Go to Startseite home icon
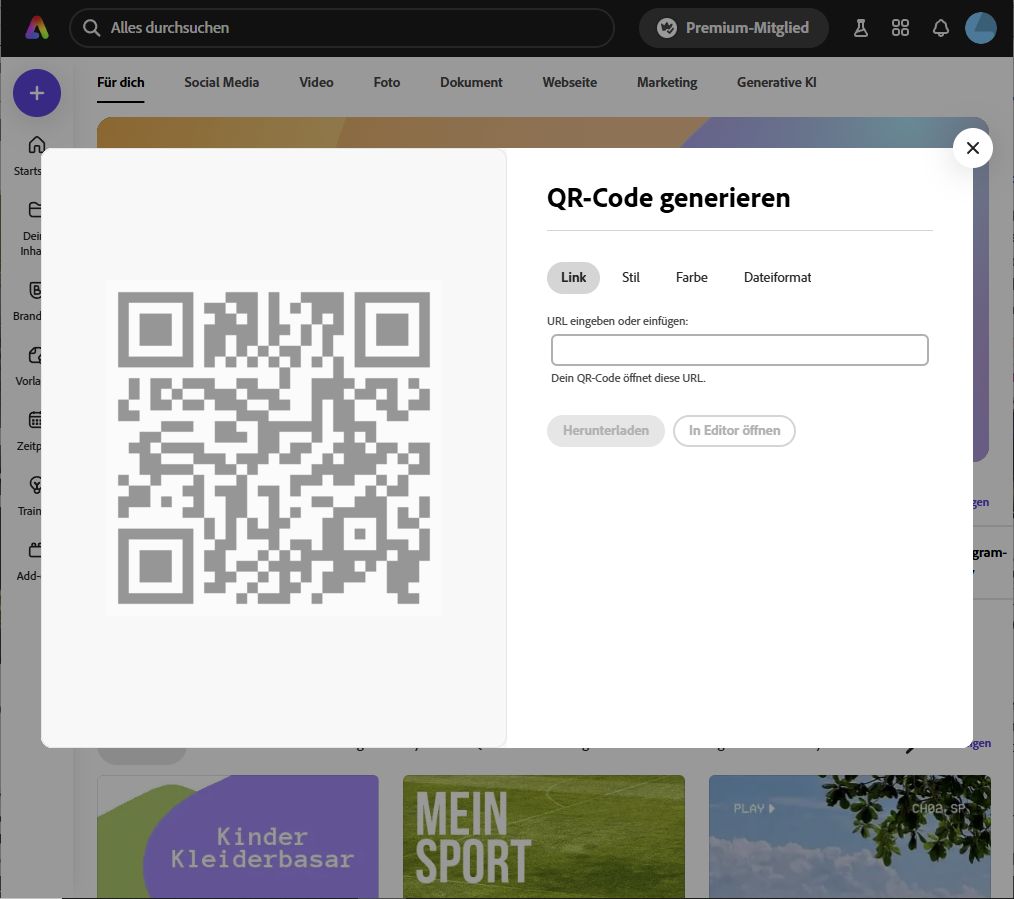 (36, 144)
